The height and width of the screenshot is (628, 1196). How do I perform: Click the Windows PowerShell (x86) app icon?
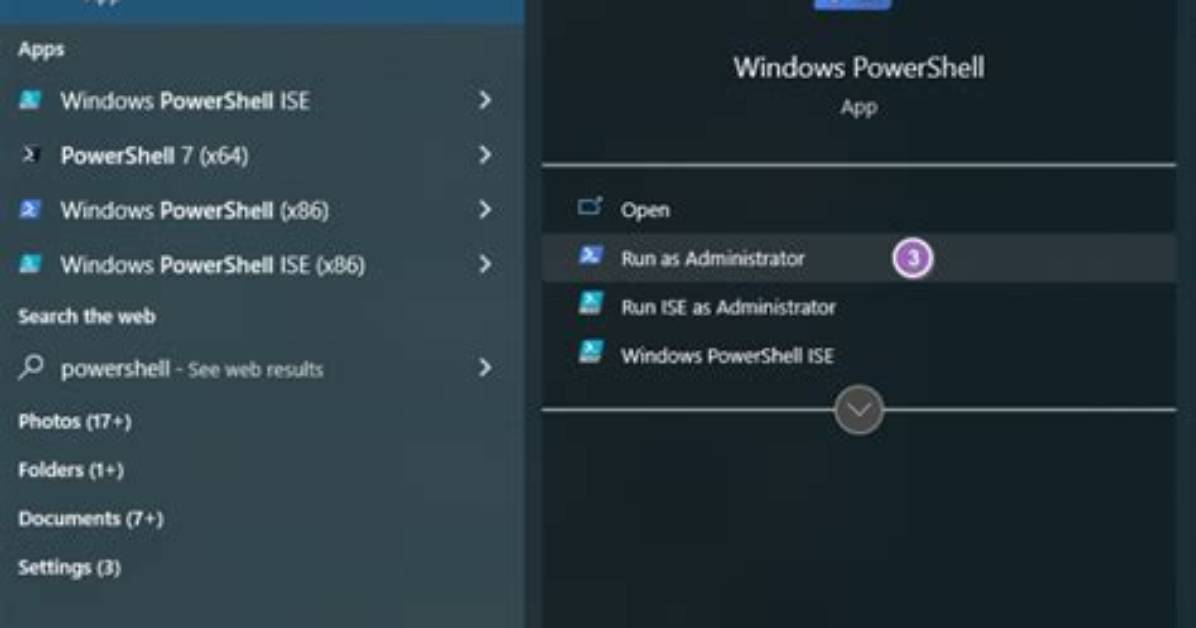coord(31,210)
